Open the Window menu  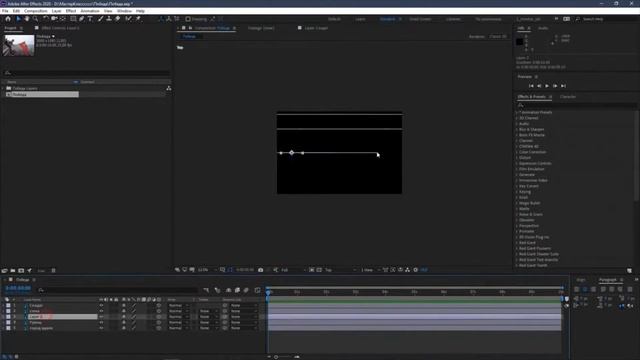[x=124, y=11]
